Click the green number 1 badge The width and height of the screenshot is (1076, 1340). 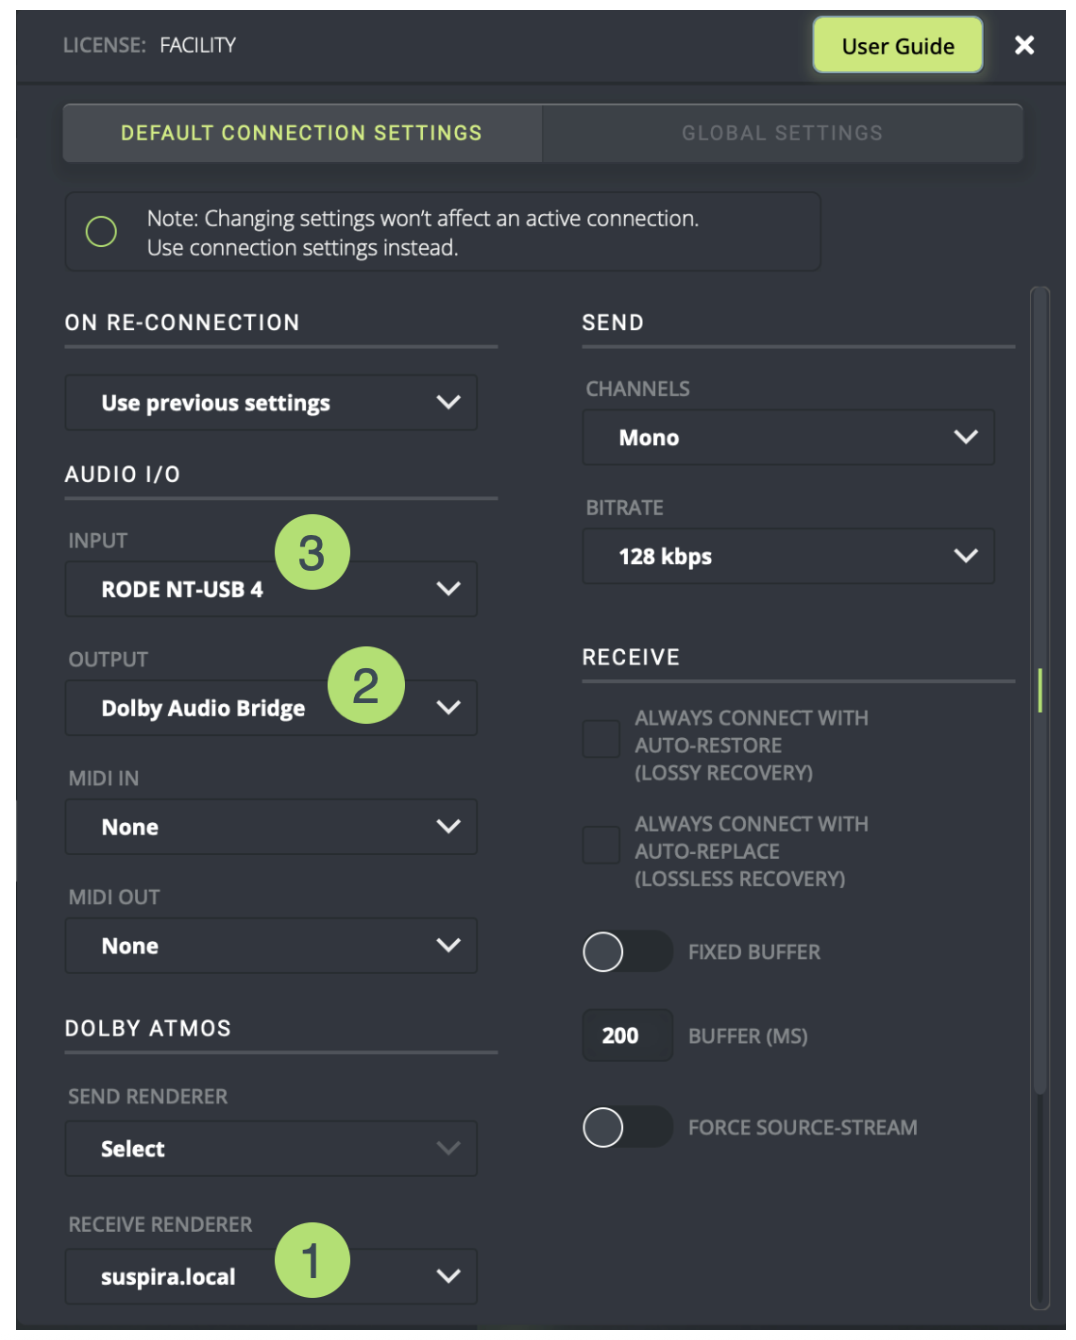pos(312,1260)
